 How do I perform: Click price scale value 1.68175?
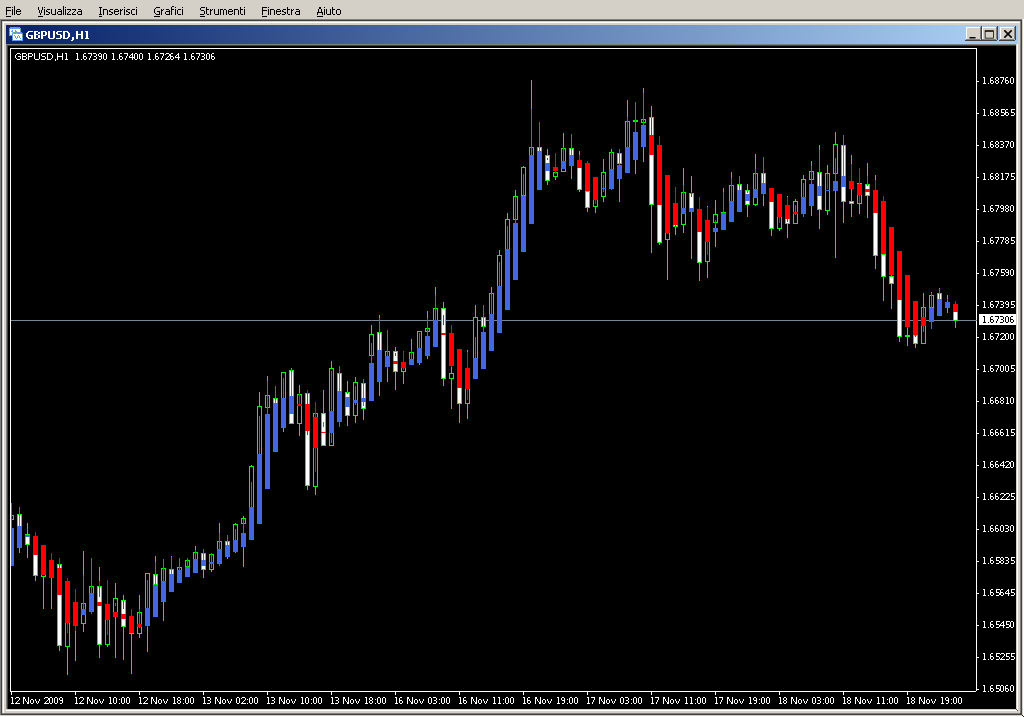click(999, 177)
